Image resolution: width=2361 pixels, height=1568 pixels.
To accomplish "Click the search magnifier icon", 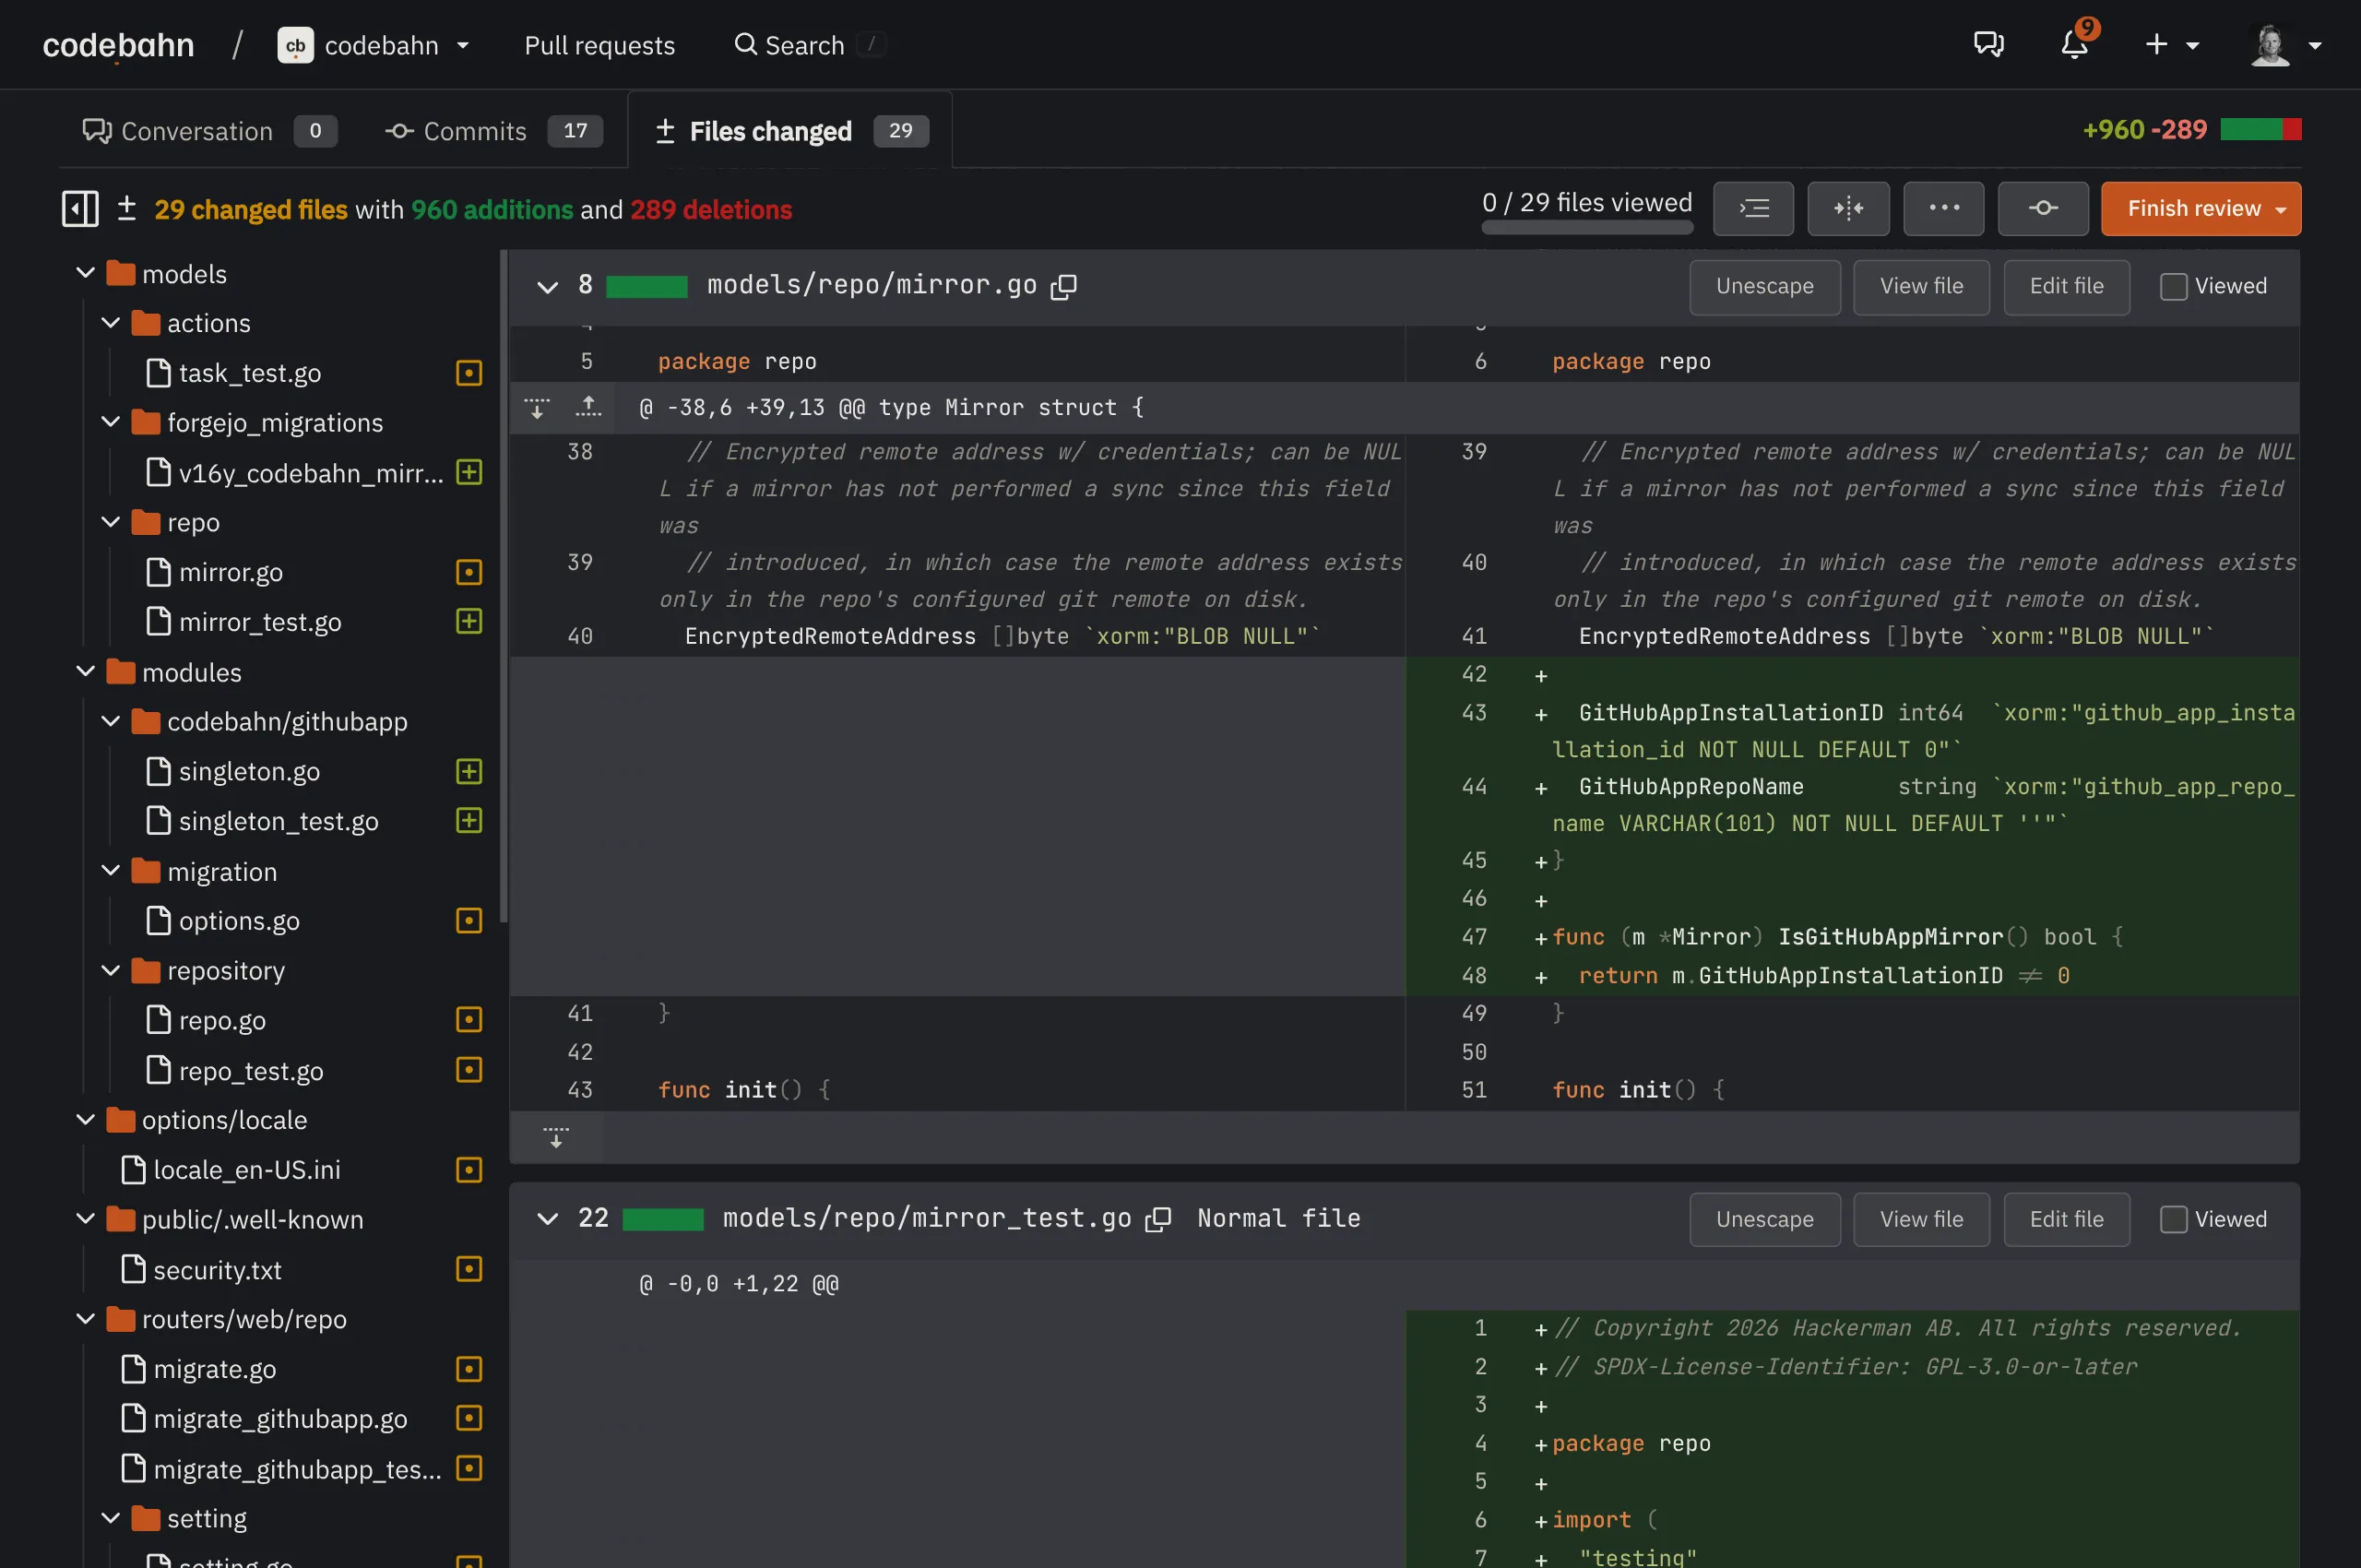I will [x=745, y=45].
